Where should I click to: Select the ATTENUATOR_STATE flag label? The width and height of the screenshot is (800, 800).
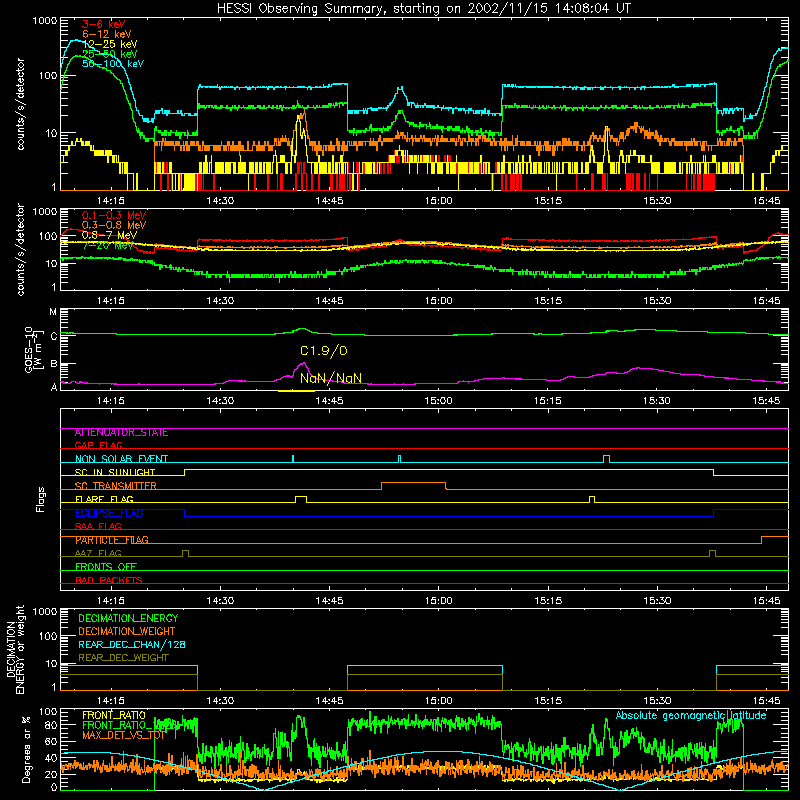pos(121,433)
